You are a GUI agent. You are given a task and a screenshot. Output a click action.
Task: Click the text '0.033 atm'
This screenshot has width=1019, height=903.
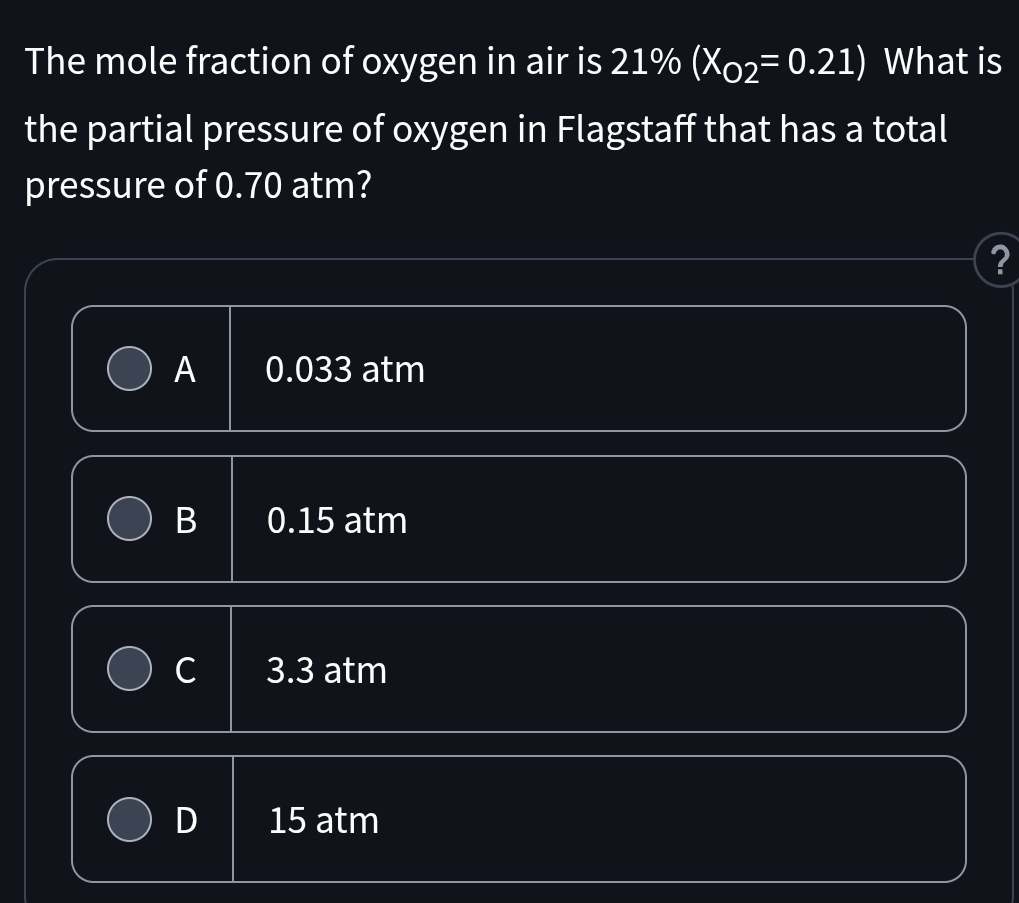point(345,368)
